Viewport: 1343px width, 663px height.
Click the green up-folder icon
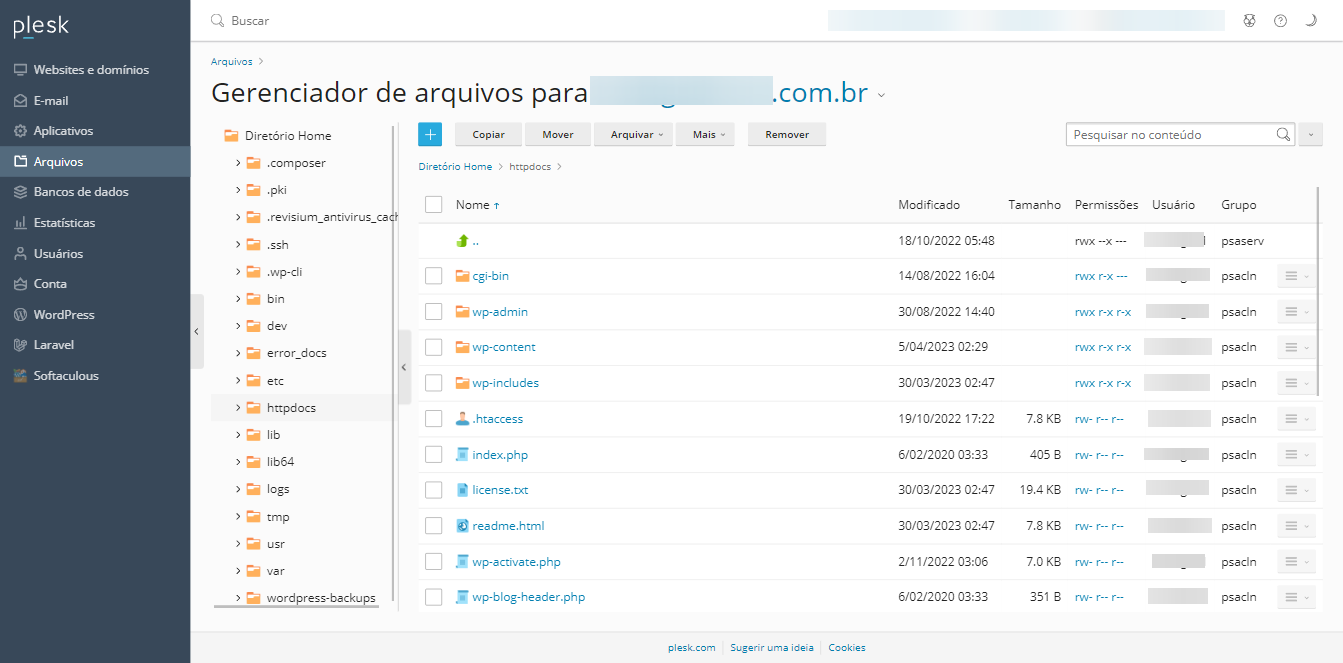click(x=462, y=241)
